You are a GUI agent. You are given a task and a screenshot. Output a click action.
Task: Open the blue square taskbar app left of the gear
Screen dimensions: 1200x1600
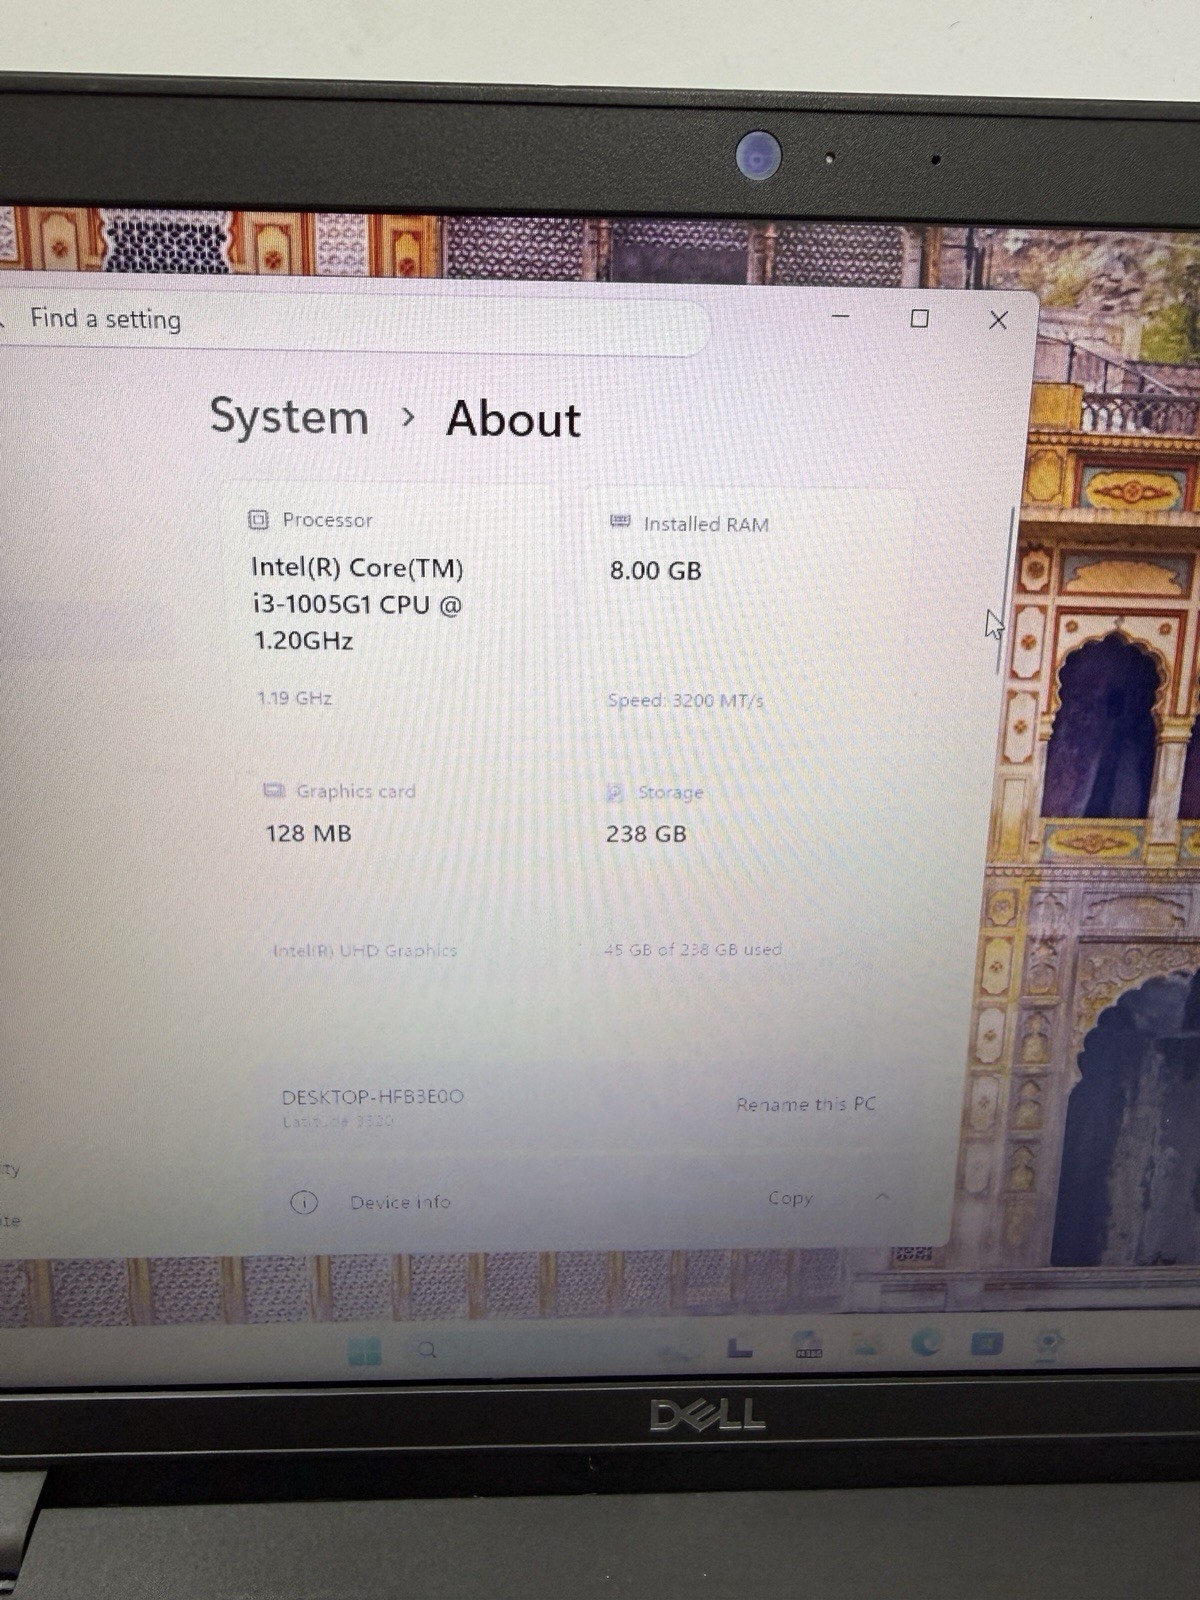987,1342
